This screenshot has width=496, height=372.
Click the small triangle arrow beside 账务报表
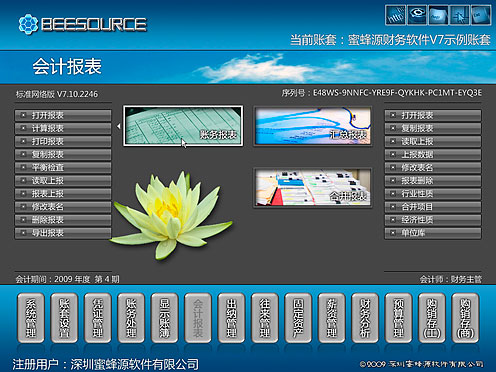pos(119,126)
